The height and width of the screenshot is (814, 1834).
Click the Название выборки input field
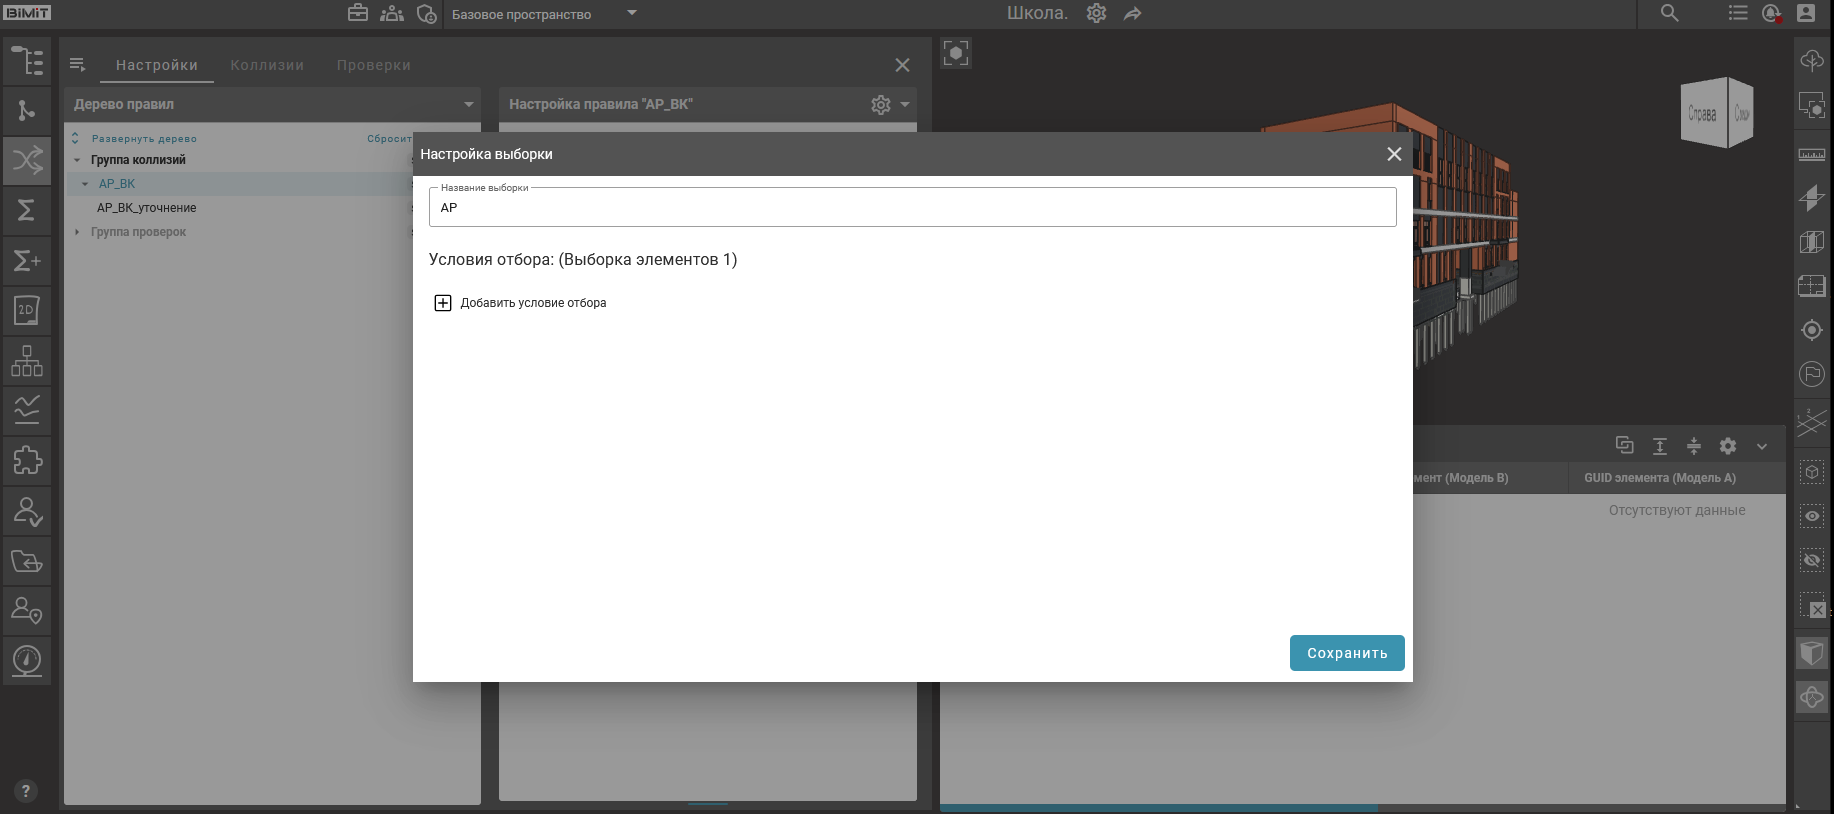click(912, 208)
